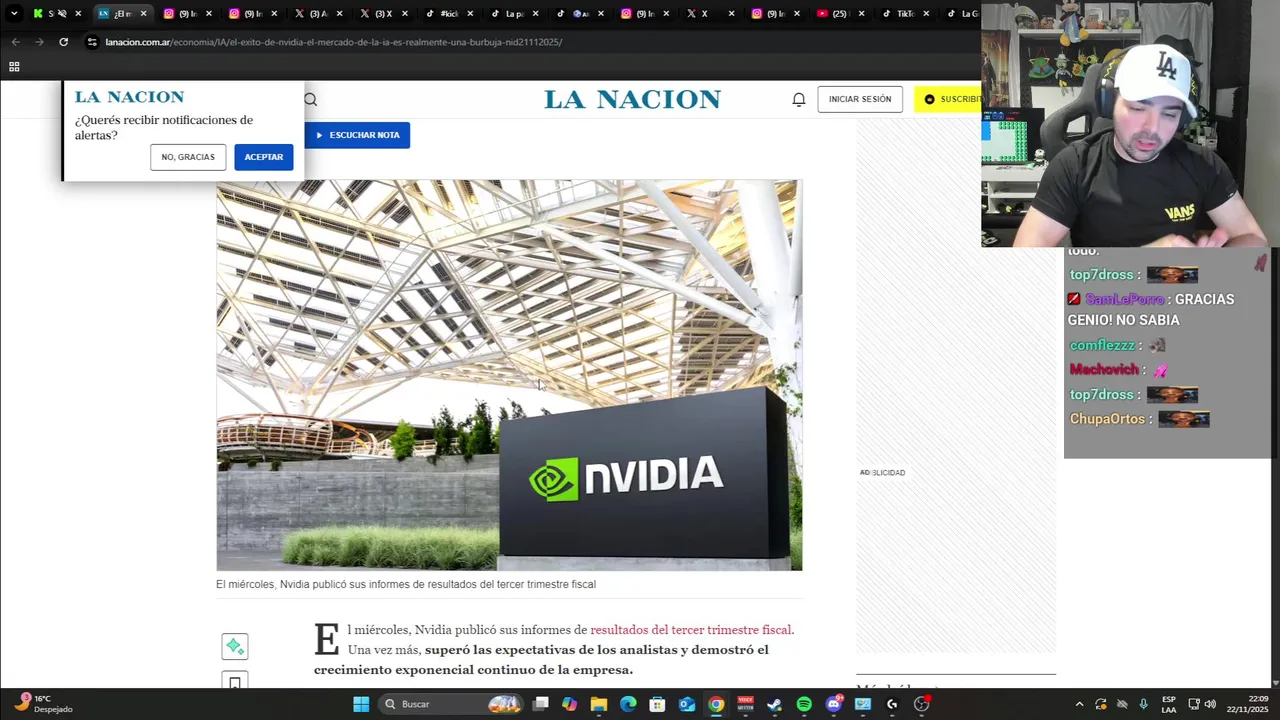Screen dimensions: 1280x720
Task: Close the '(25)' YouTube tab
Action: (x=861, y=14)
